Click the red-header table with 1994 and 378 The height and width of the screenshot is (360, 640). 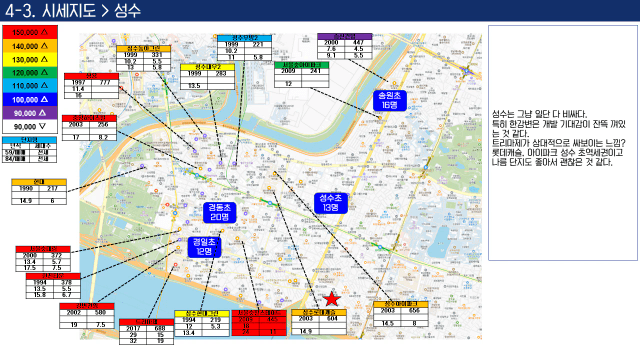click(x=53, y=286)
